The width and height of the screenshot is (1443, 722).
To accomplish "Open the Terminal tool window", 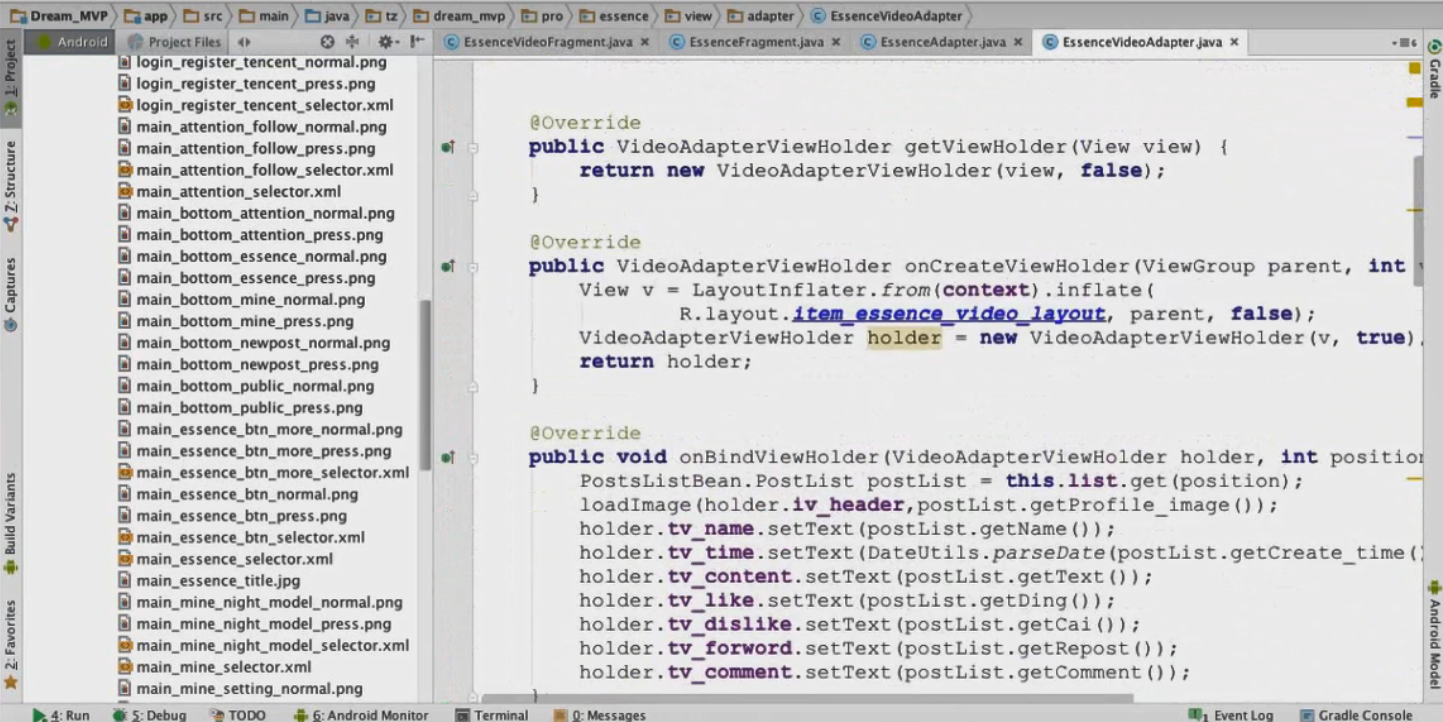I will tap(491, 715).
